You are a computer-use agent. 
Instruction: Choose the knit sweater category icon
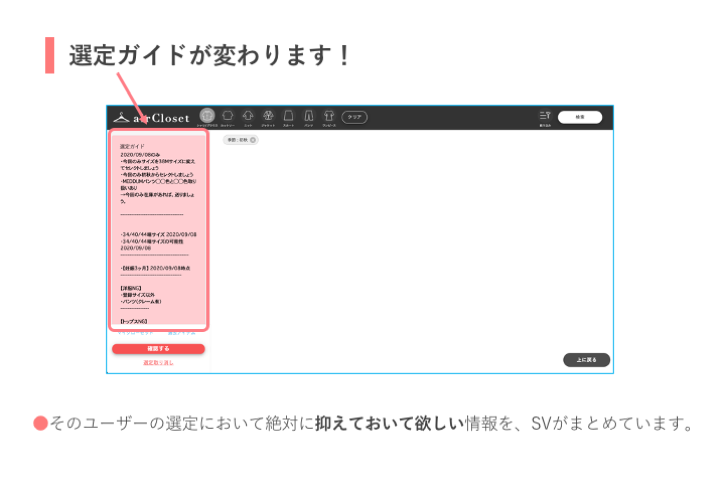[248, 116]
